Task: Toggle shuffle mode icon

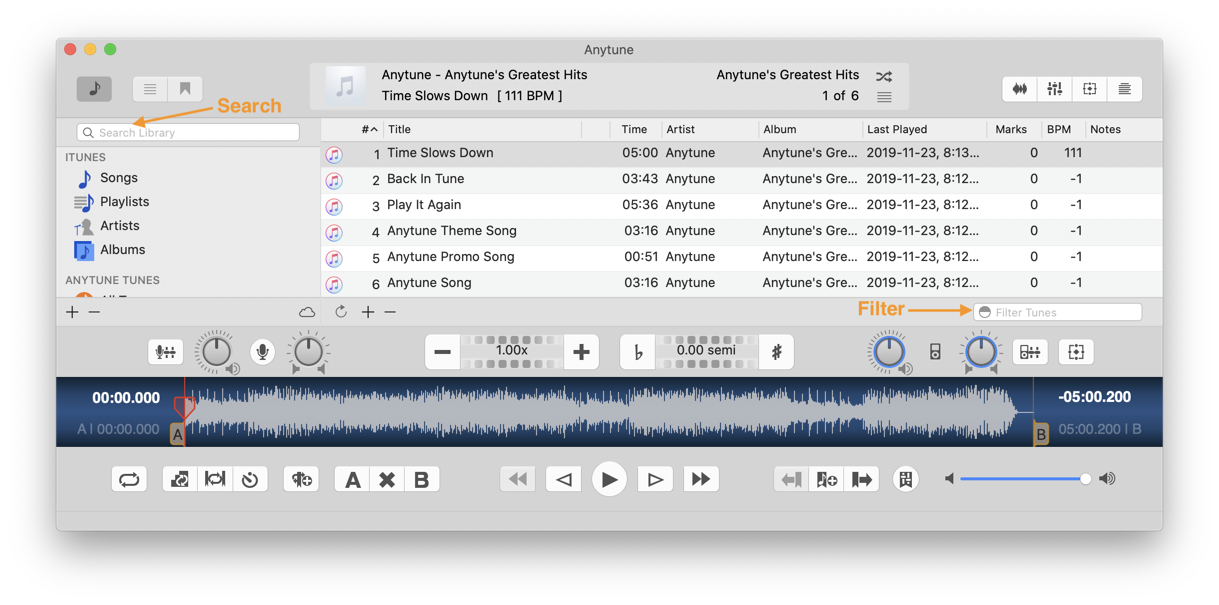Action: 884,76
